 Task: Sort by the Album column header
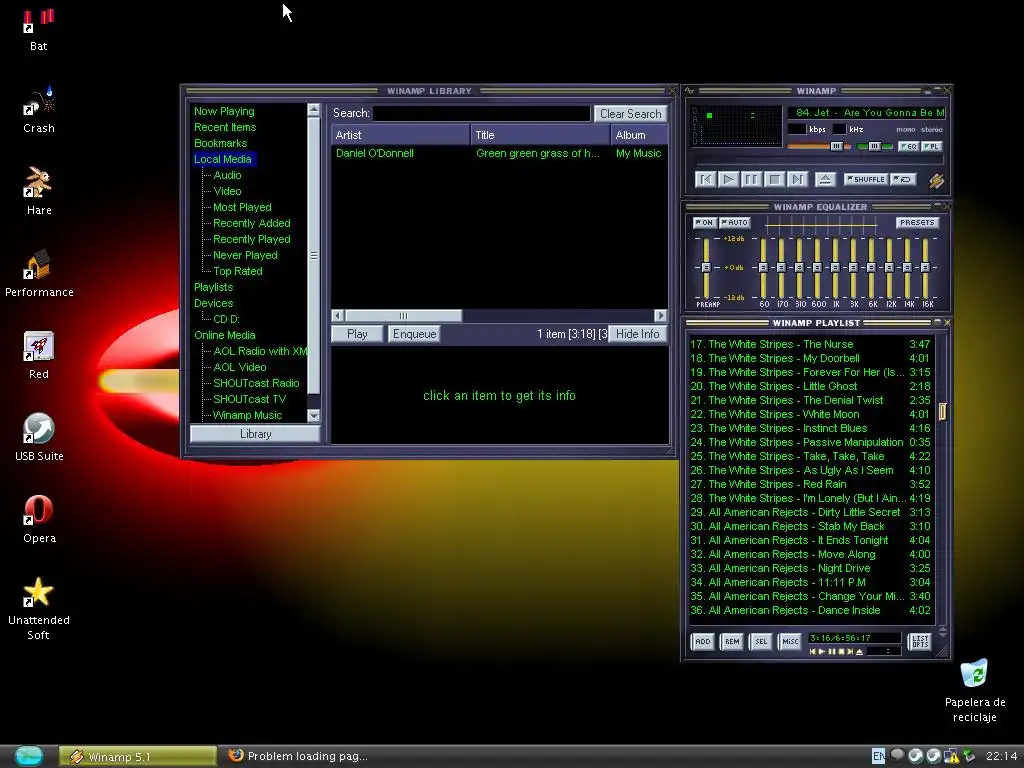(x=639, y=135)
